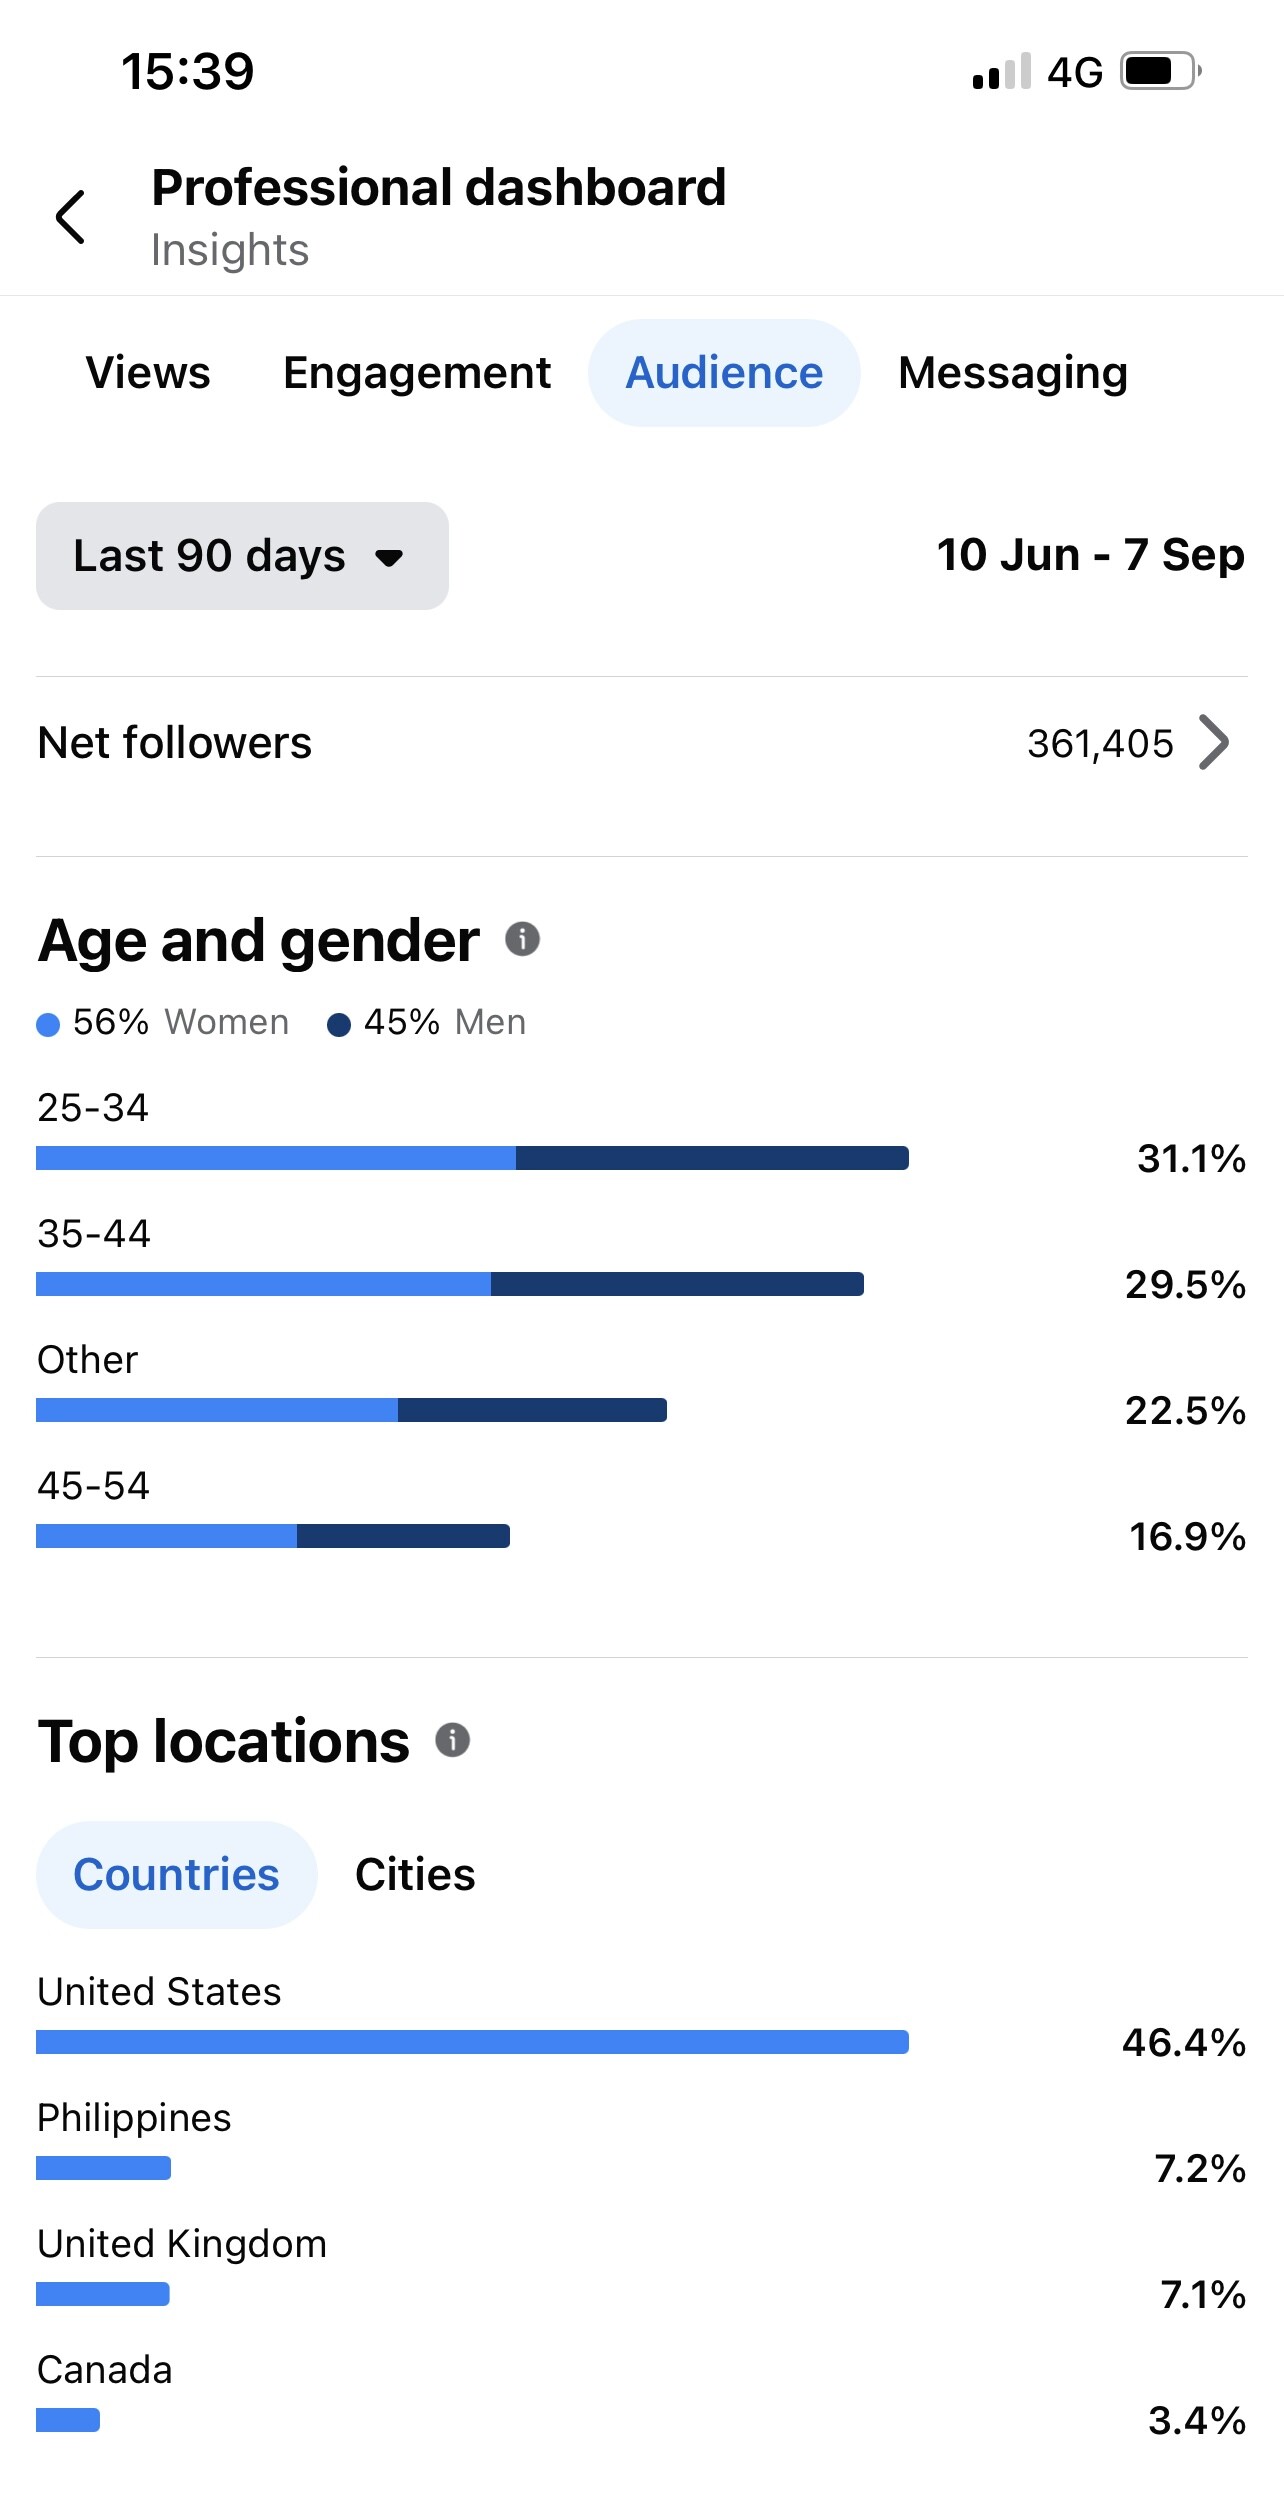Viewport: 1284px width, 2494px height.
Task: Tap the Men legend dark dot
Action: tap(339, 1024)
